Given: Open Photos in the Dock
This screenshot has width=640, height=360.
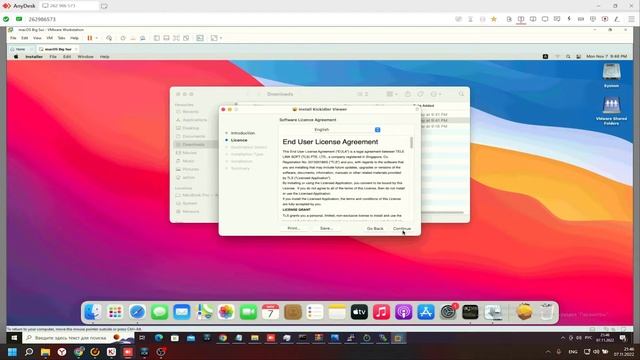Looking at the screenshot, I should point(226,312).
